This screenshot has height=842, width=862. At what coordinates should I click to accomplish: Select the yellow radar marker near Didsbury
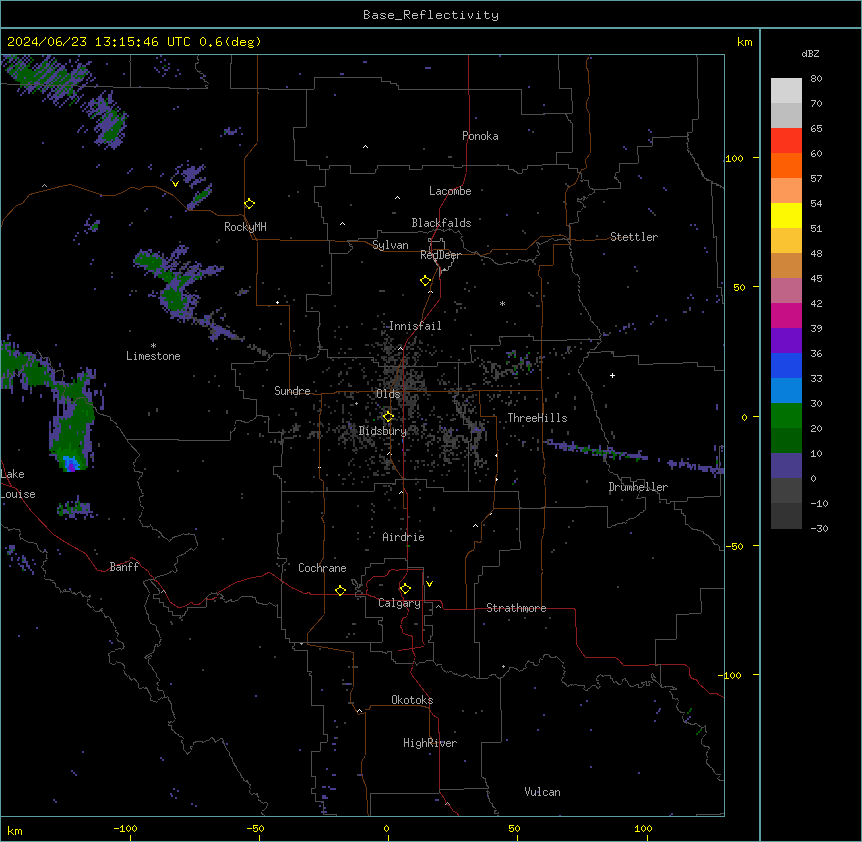(388, 417)
